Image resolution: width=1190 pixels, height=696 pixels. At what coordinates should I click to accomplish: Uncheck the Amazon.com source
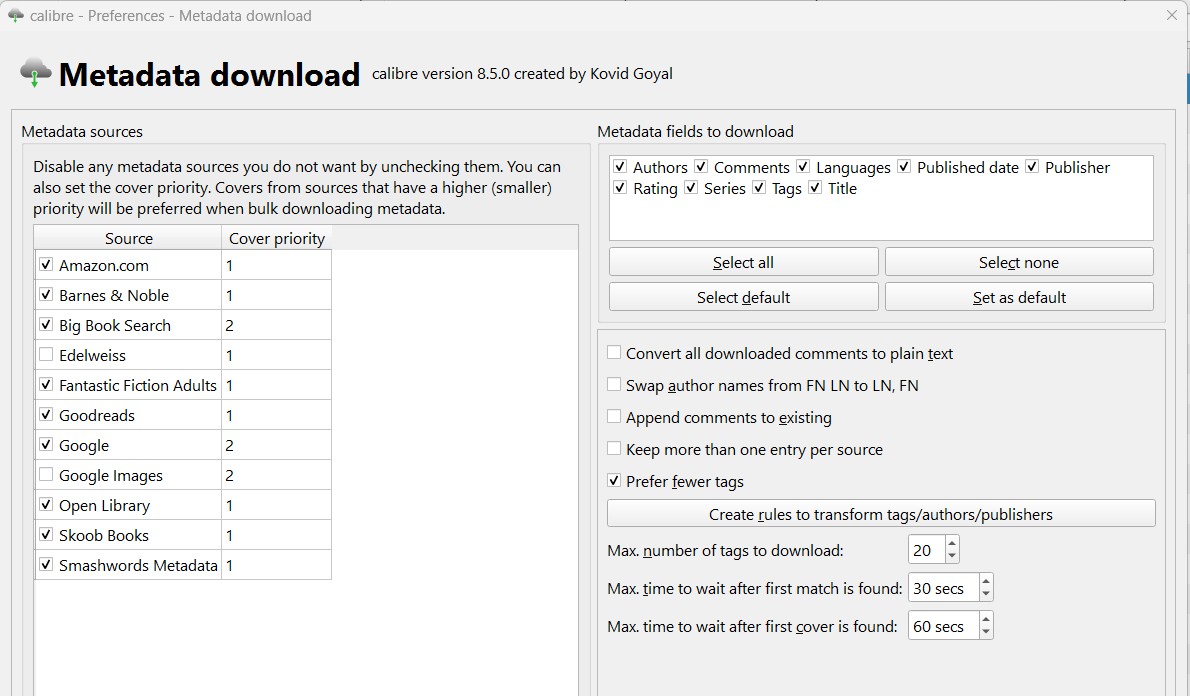[x=46, y=264]
